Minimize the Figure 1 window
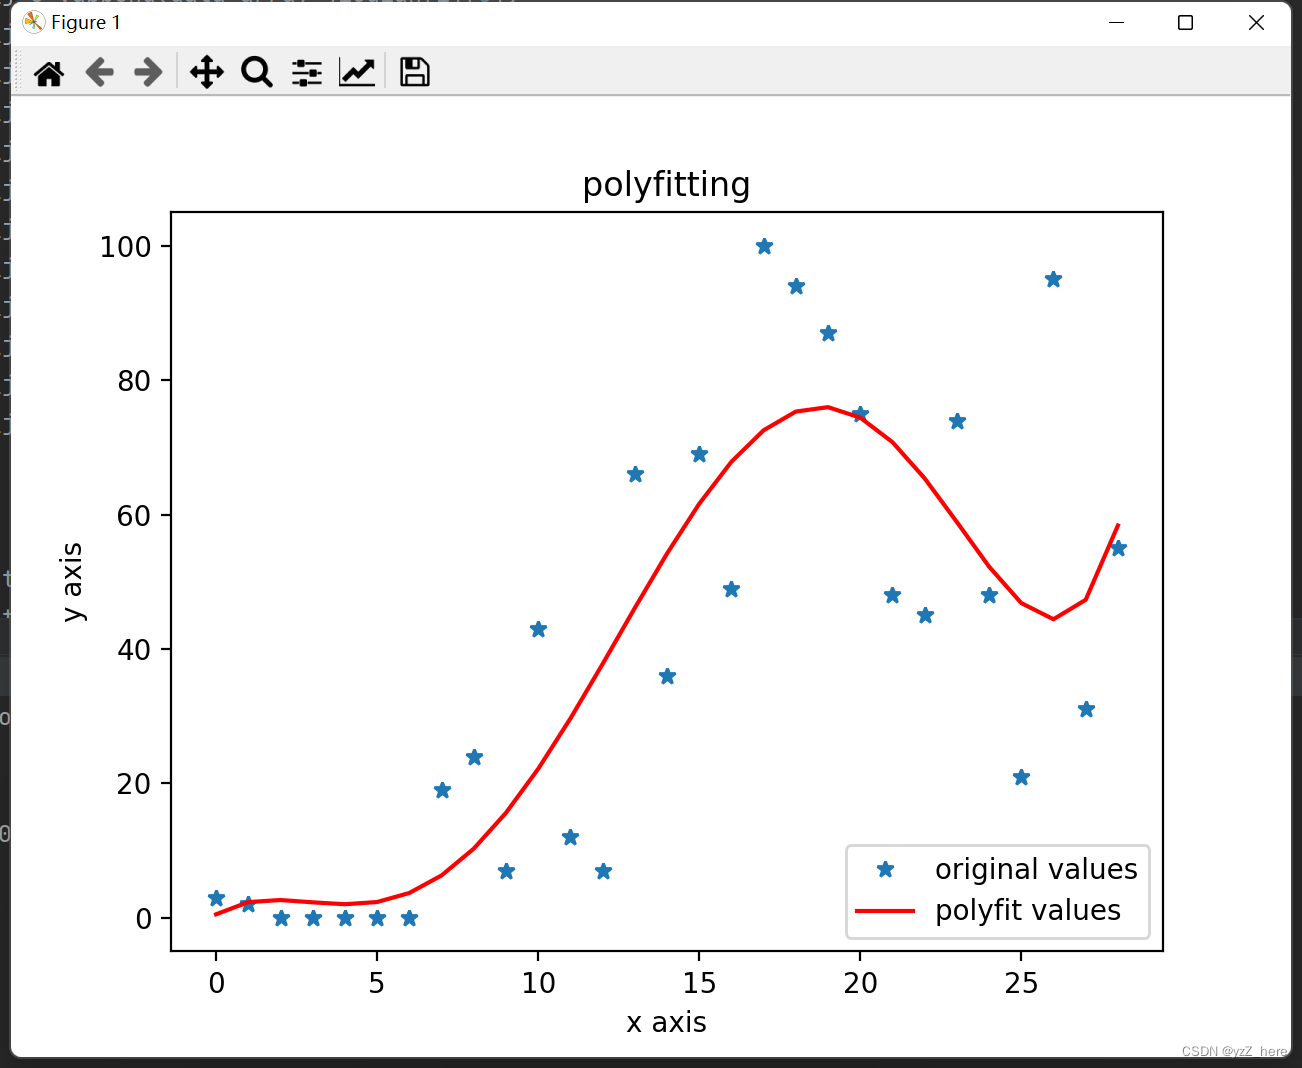The height and width of the screenshot is (1068, 1302). pos(1117,22)
